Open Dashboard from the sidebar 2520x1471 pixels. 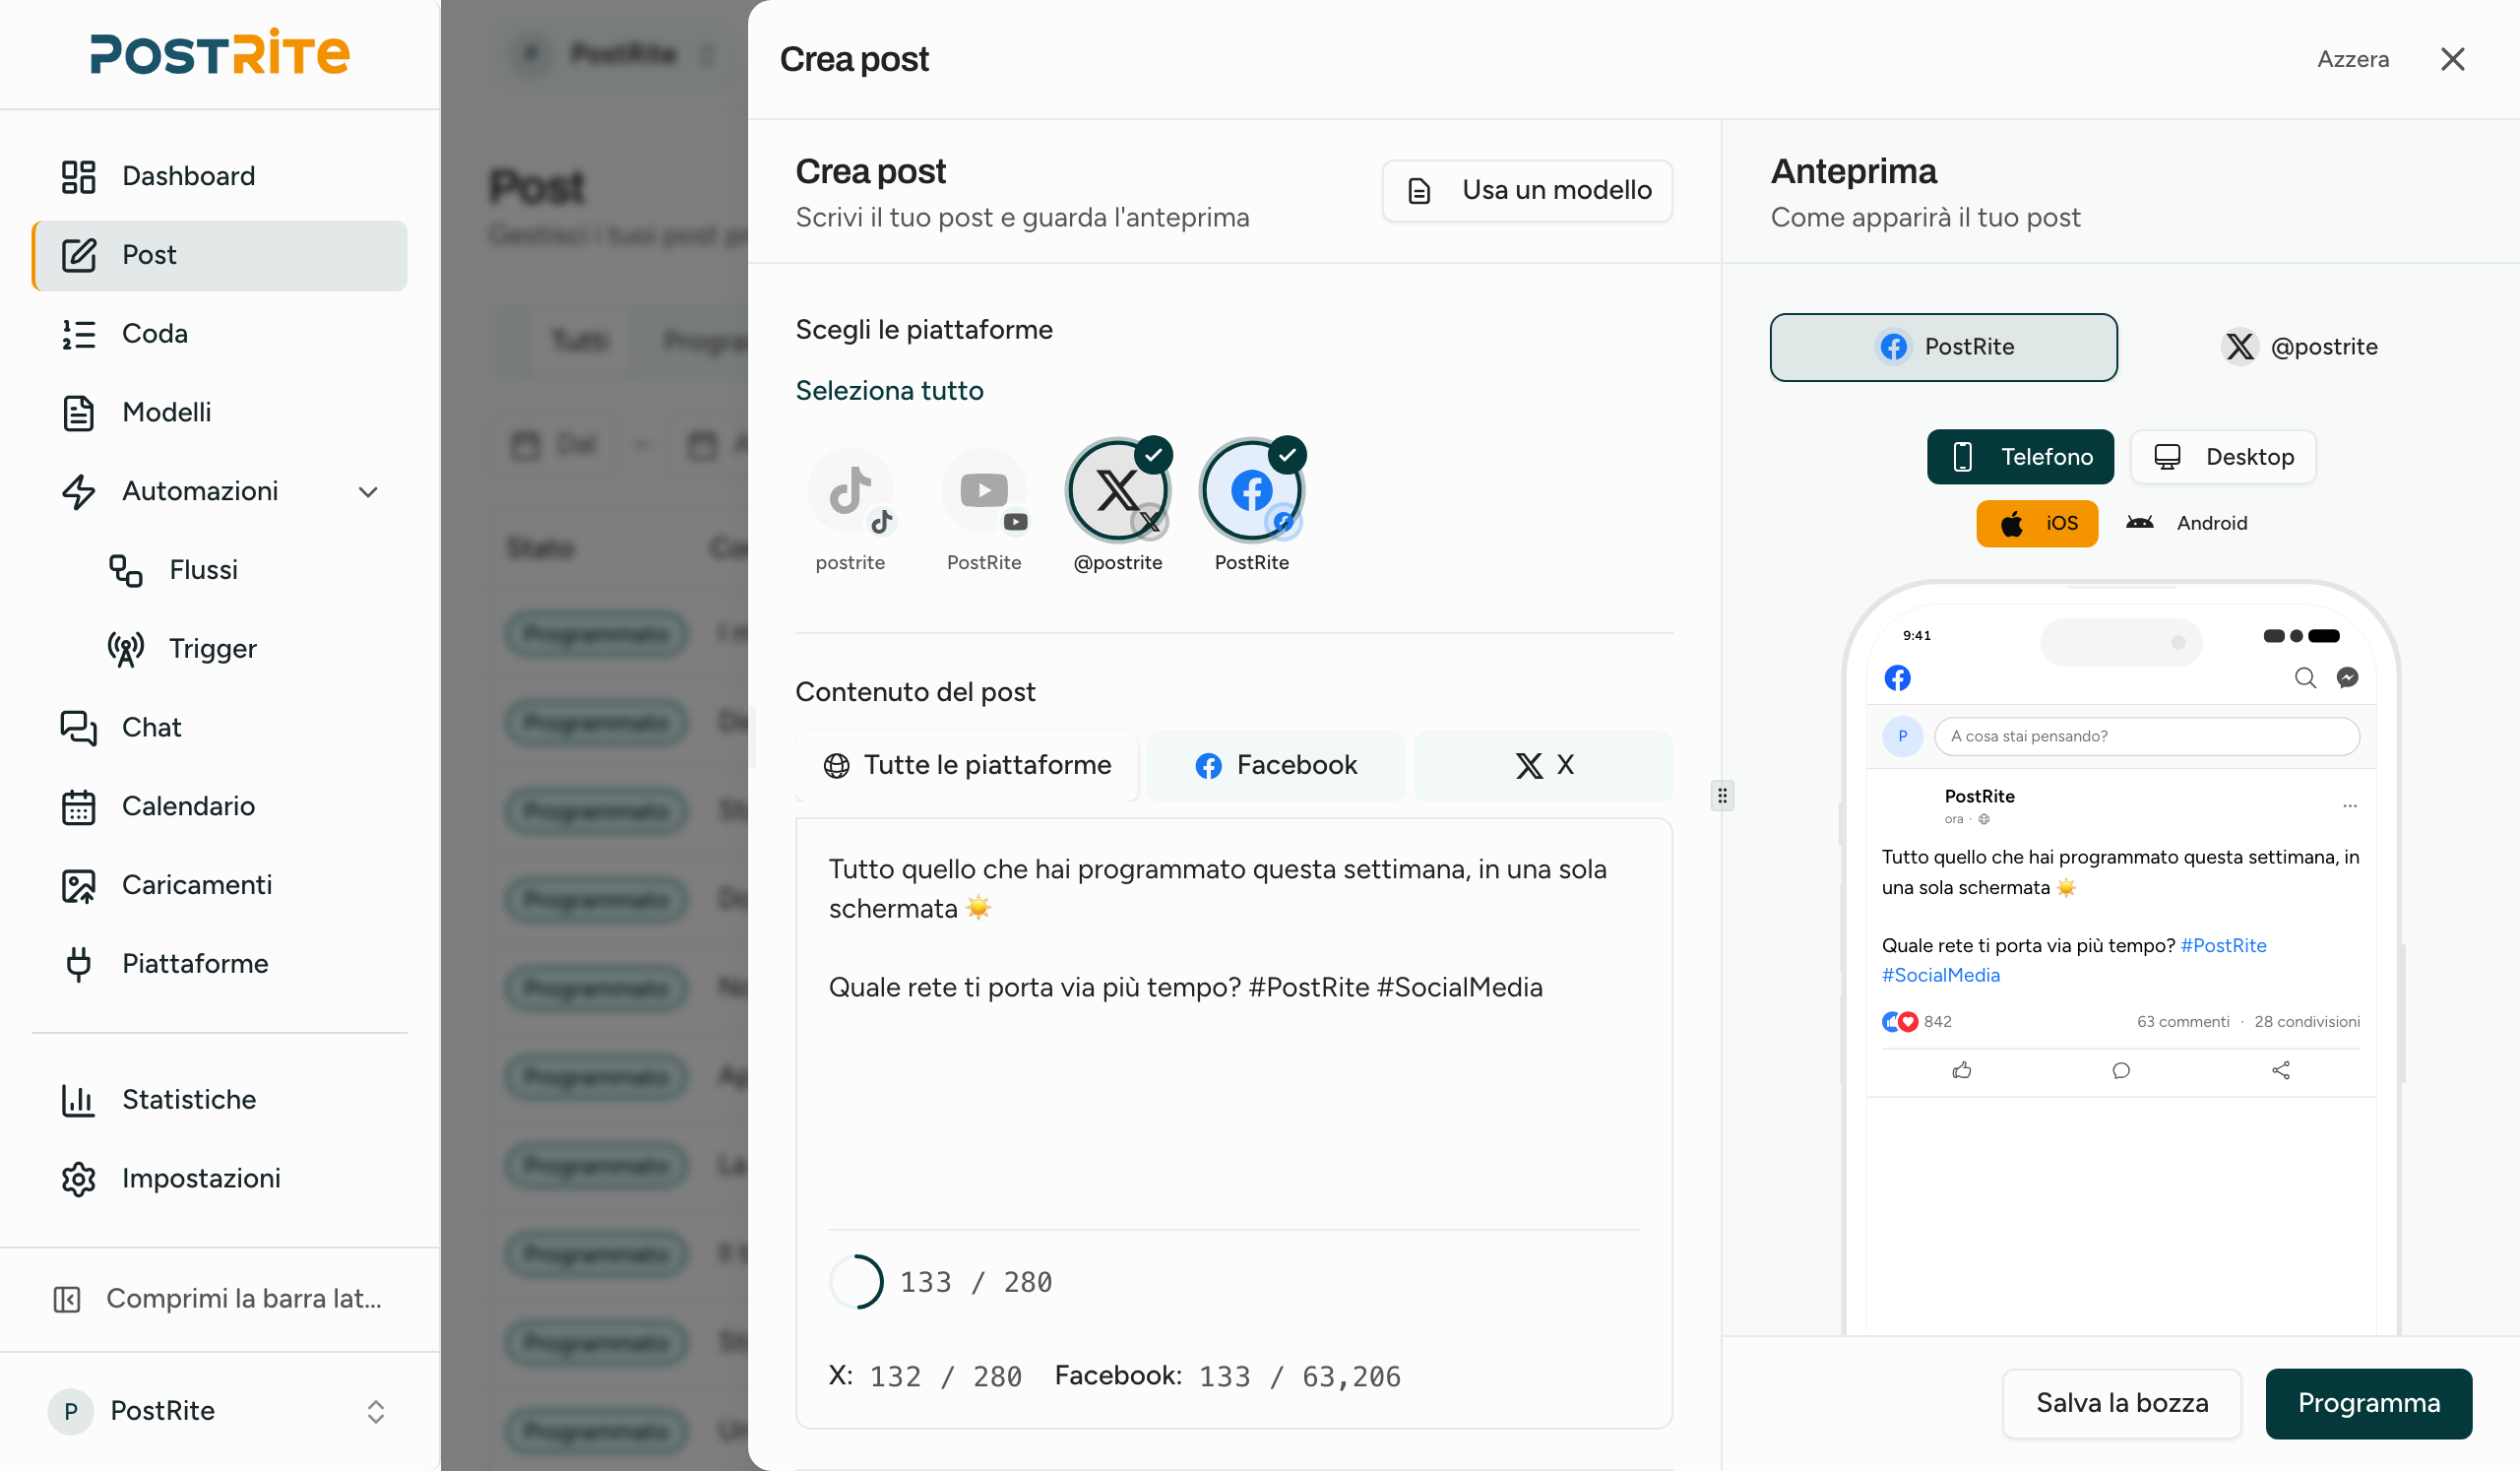219,176
